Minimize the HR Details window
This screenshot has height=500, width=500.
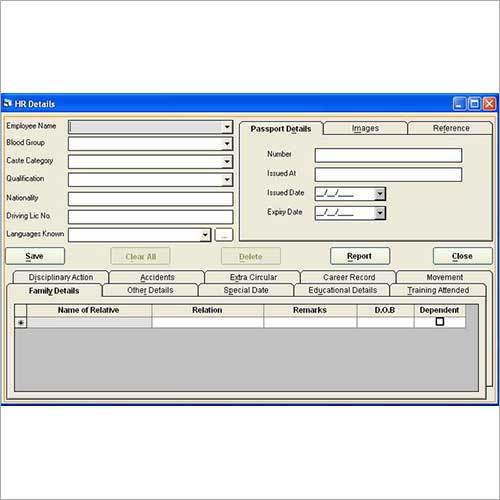[x=459, y=104]
